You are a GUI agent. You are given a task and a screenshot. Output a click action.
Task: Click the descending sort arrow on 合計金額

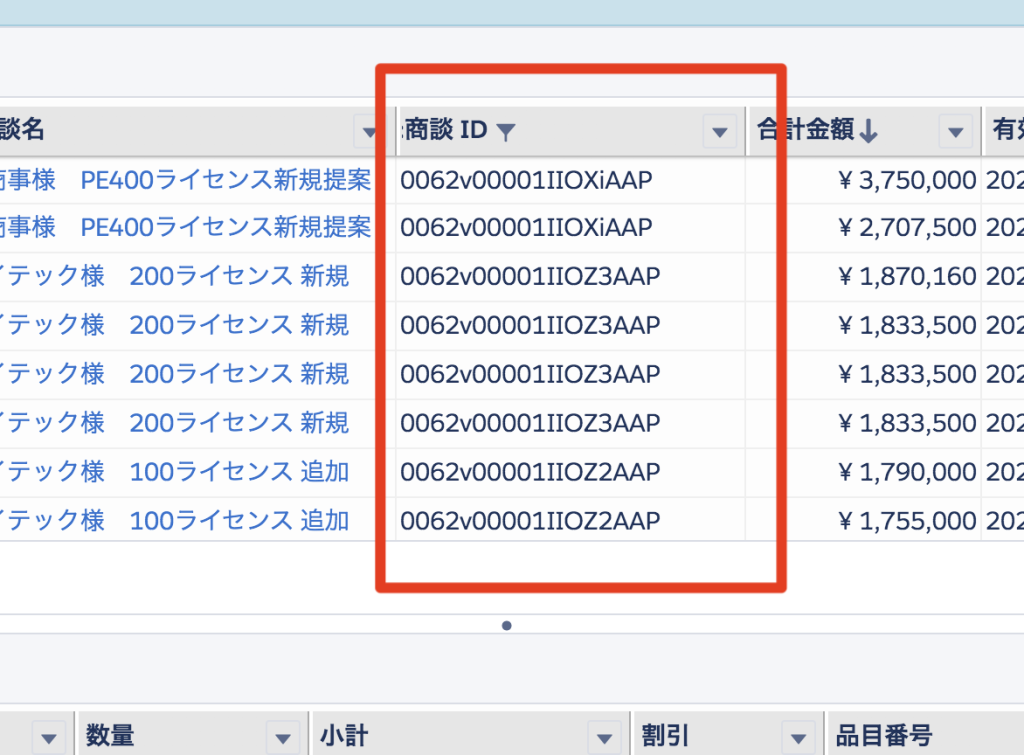pos(868,131)
